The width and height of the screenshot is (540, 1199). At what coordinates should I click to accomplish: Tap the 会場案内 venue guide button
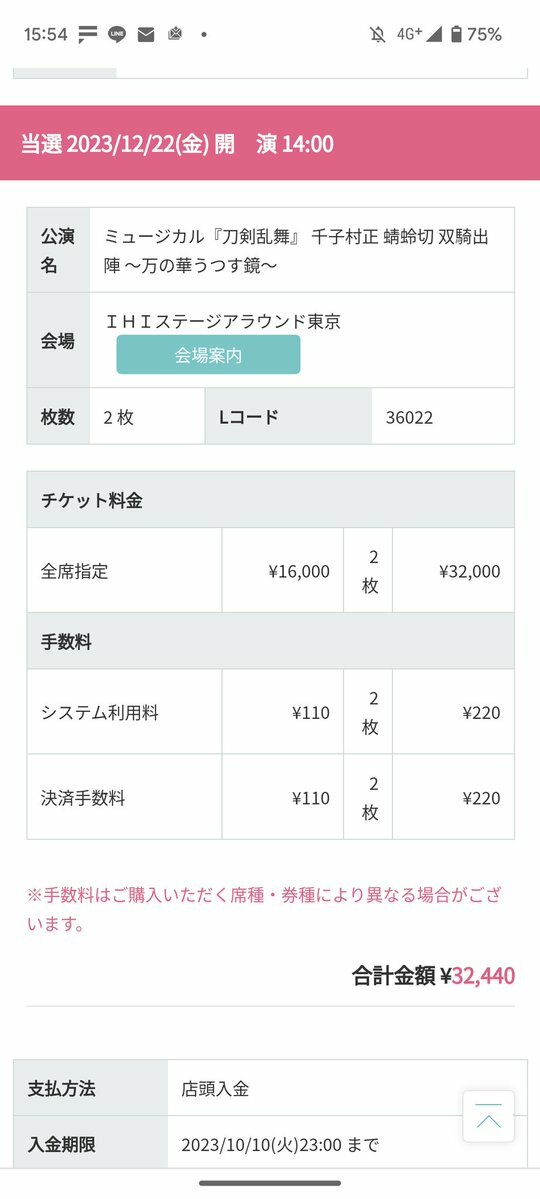point(208,355)
